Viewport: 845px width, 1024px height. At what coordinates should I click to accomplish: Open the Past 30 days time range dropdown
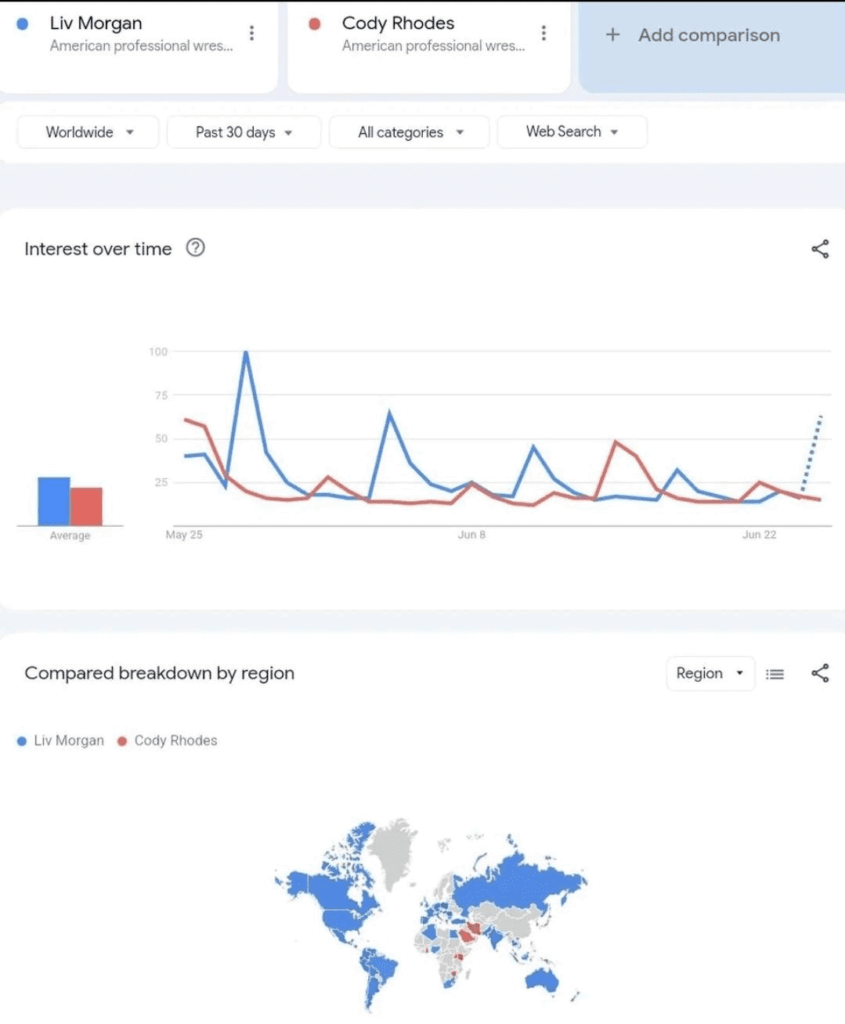click(243, 131)
